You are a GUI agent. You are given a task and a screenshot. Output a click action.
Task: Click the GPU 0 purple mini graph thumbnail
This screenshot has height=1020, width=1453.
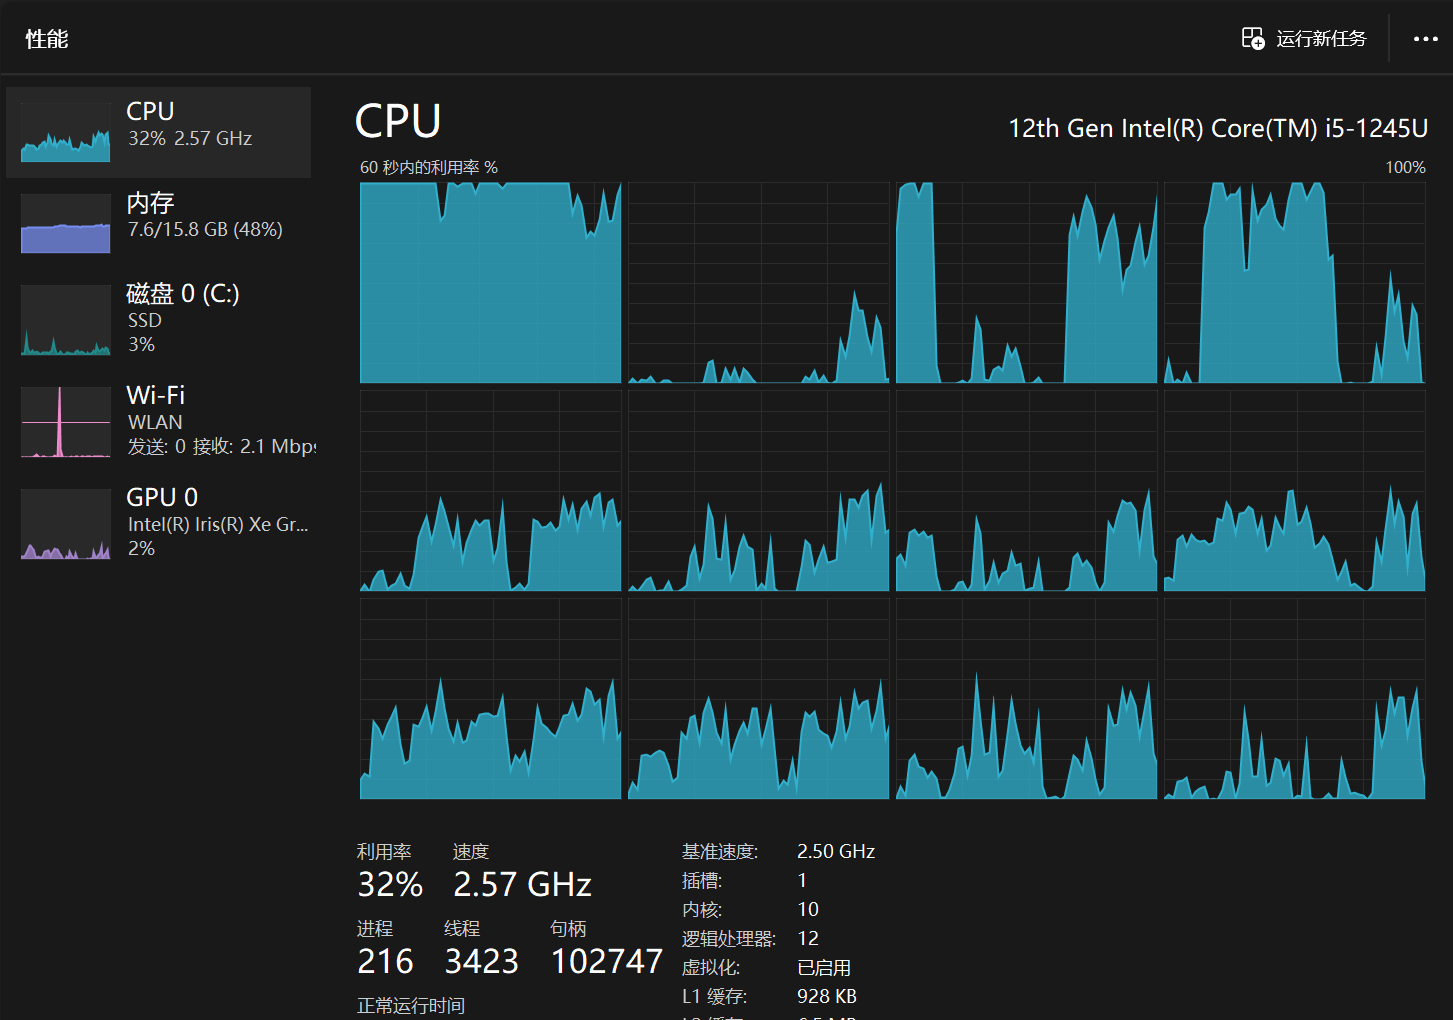pyautogui.click(x=66, y=524)
